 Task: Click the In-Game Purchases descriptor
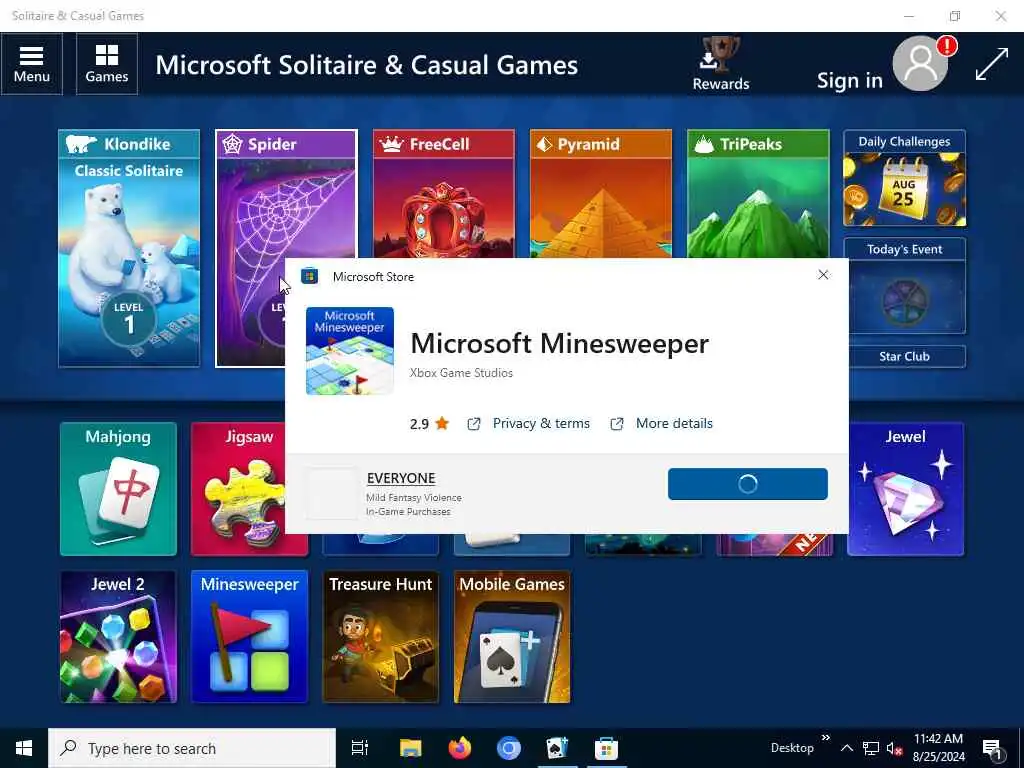click(408, 512)
